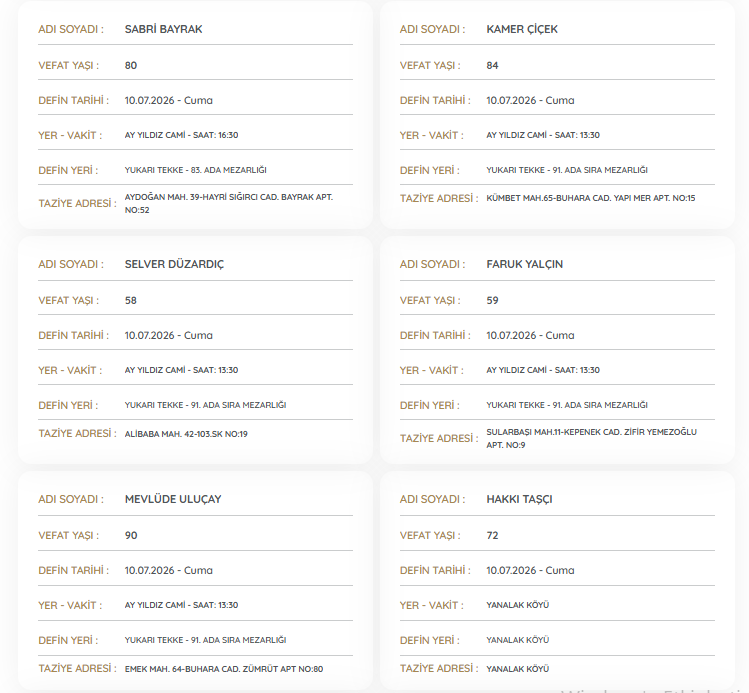Image resolution: width=749 pixels, height=693 pixels.
Task: Click FARUK YALÇIN name heading
Action: coord(524,264)
